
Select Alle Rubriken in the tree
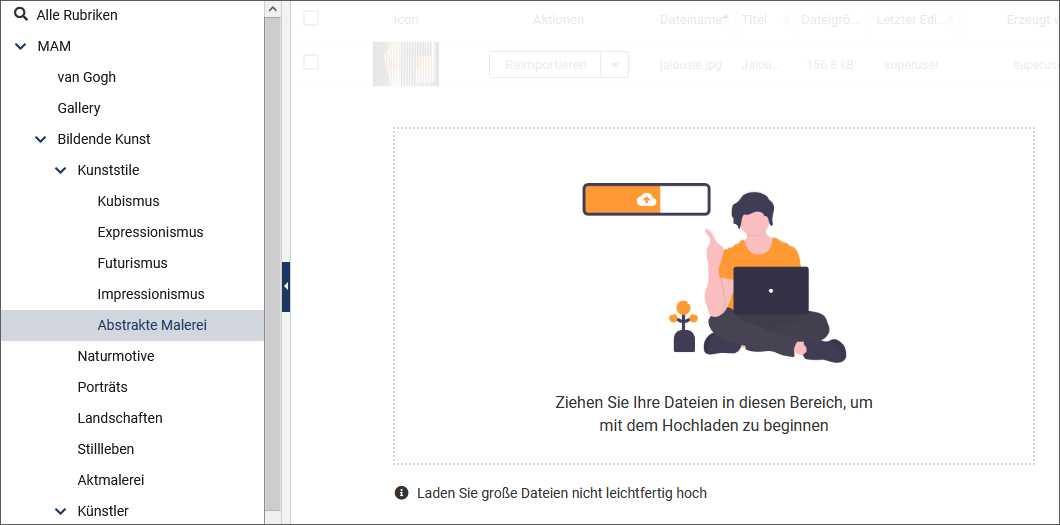77,15
